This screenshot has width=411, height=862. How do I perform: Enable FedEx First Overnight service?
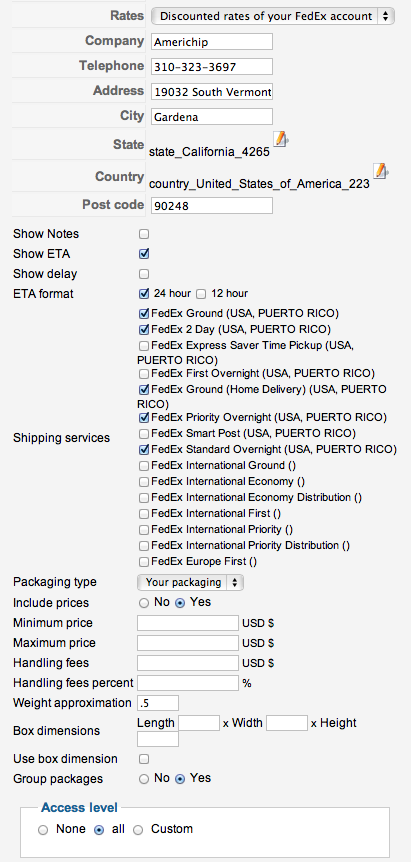coord(144,374)
